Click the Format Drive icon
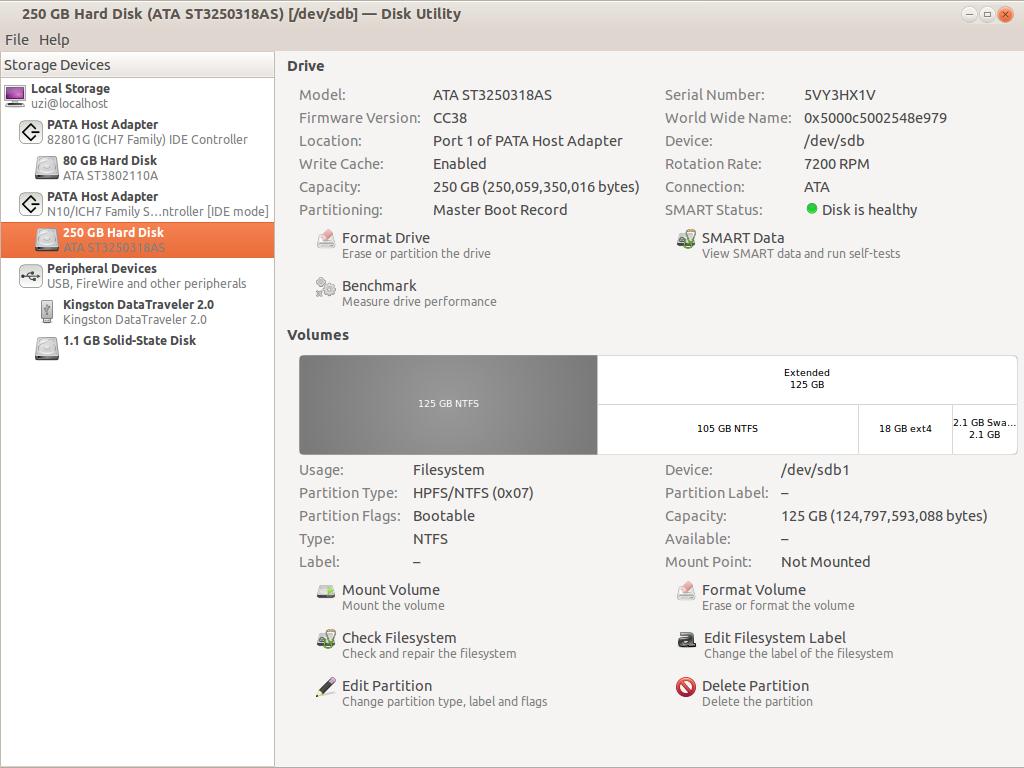The height and width of the screenshot is (768, 1024). [326, 239]
